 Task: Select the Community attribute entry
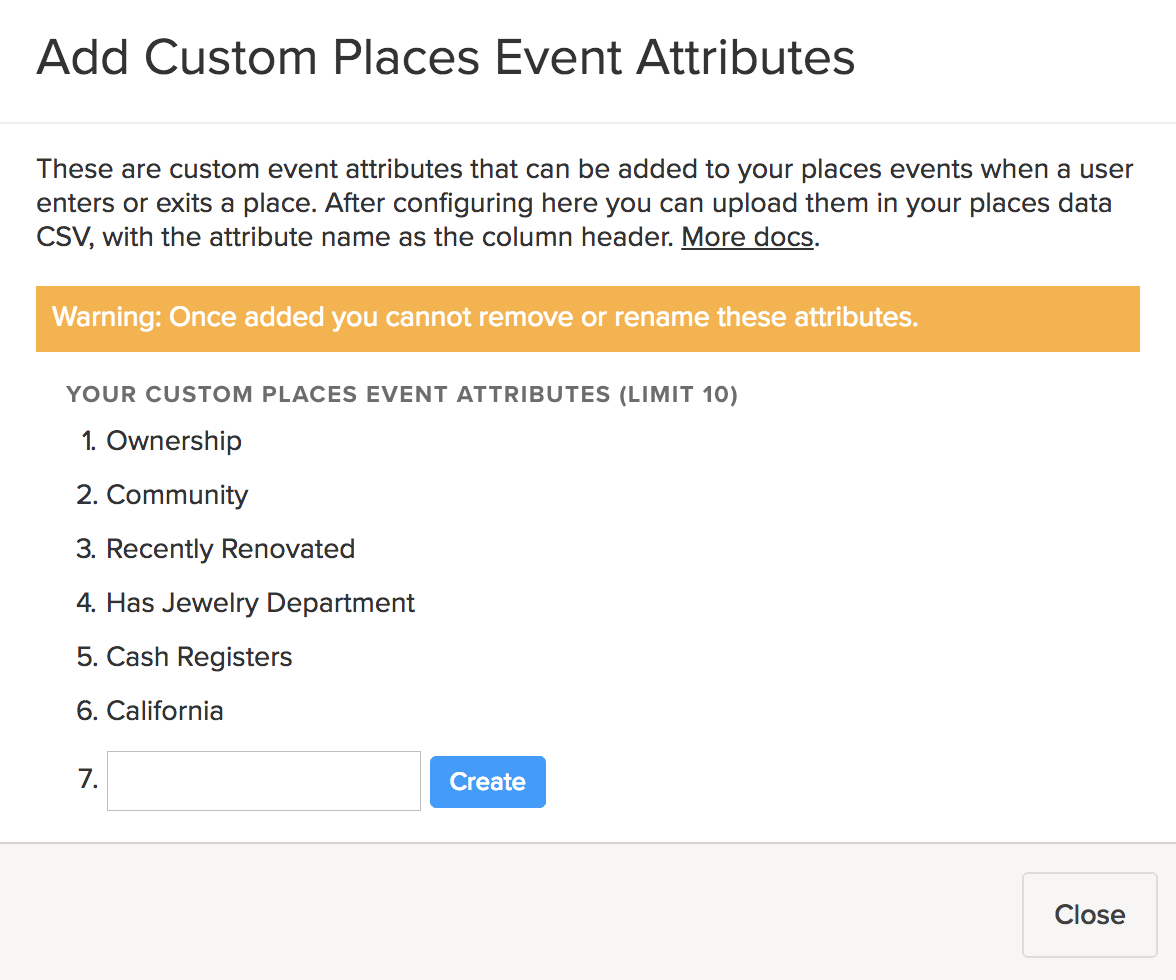tap(177, 495)
